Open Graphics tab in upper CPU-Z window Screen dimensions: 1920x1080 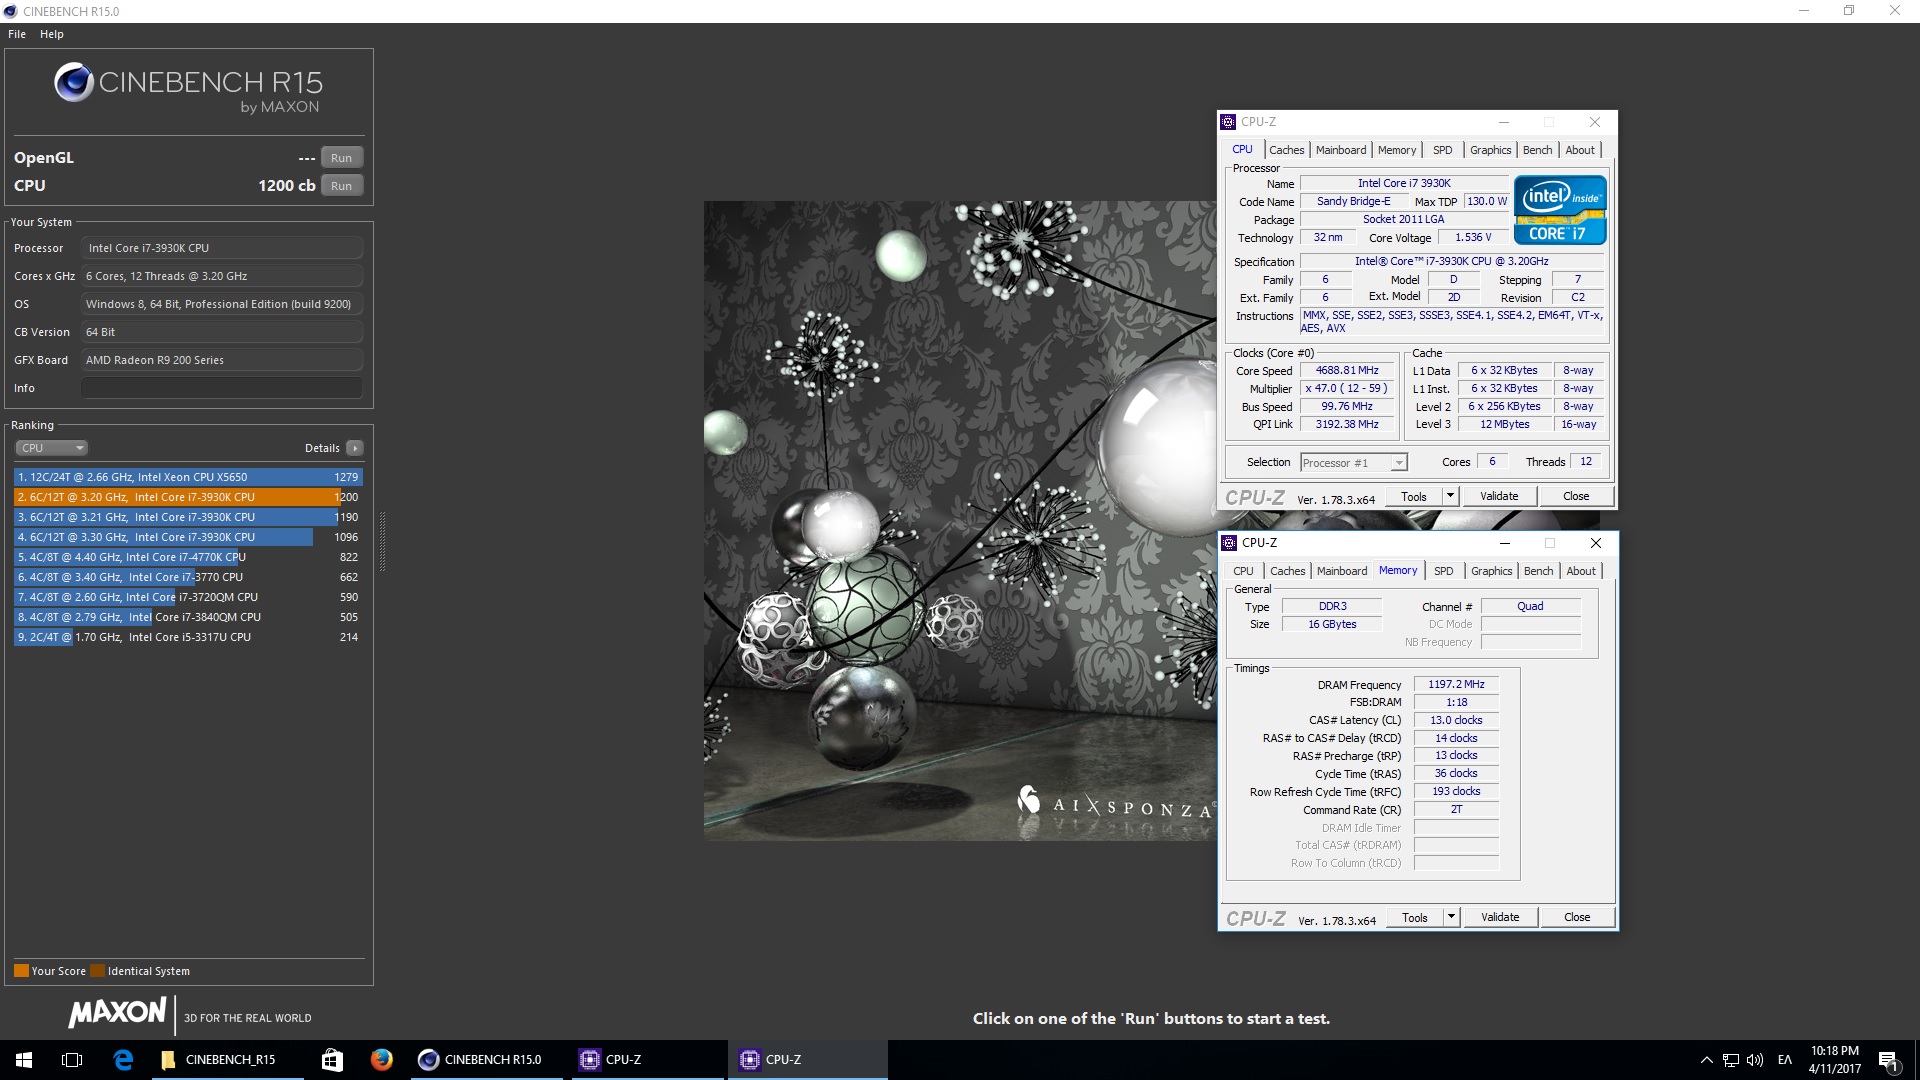(1490, 150)
